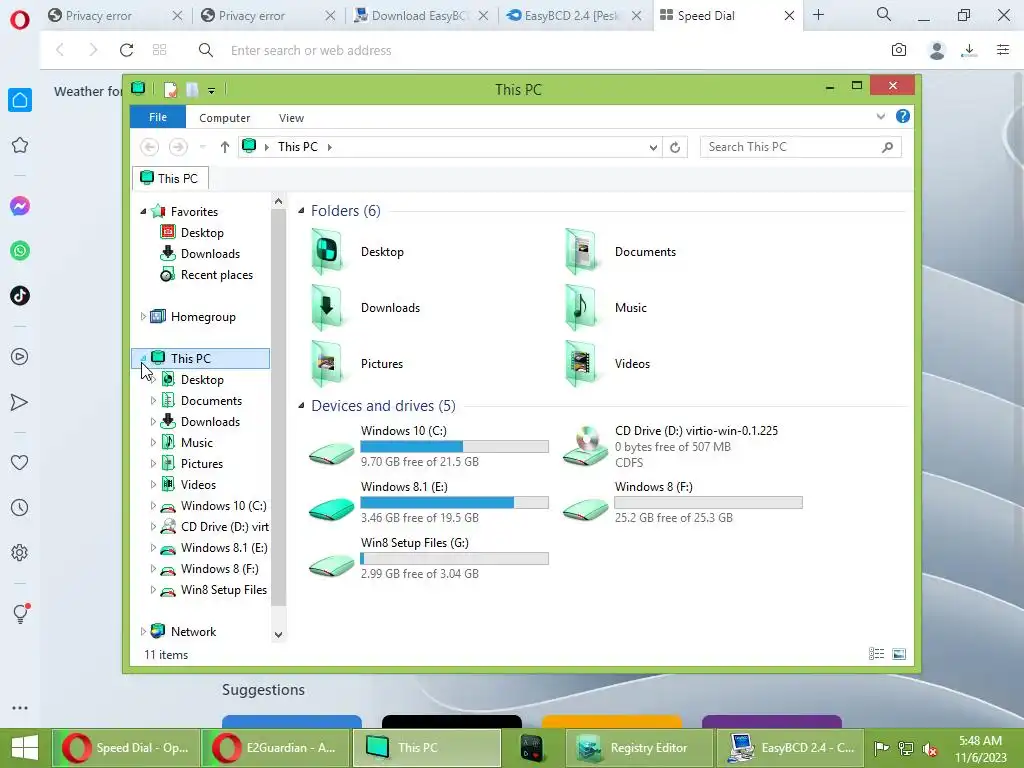Screen dimensions: 1024x768
Task: Open Messenger in Opera sidebar
Action: click(20, 206)
